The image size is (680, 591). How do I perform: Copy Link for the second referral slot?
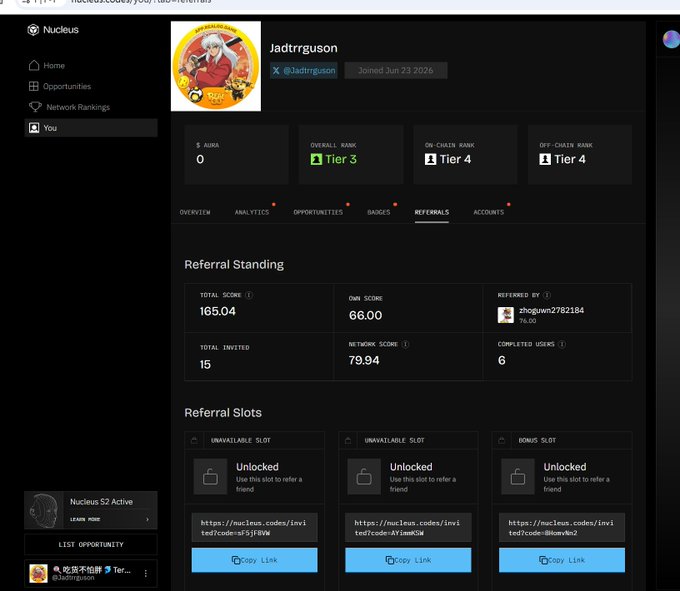click(x=408, y=560)
